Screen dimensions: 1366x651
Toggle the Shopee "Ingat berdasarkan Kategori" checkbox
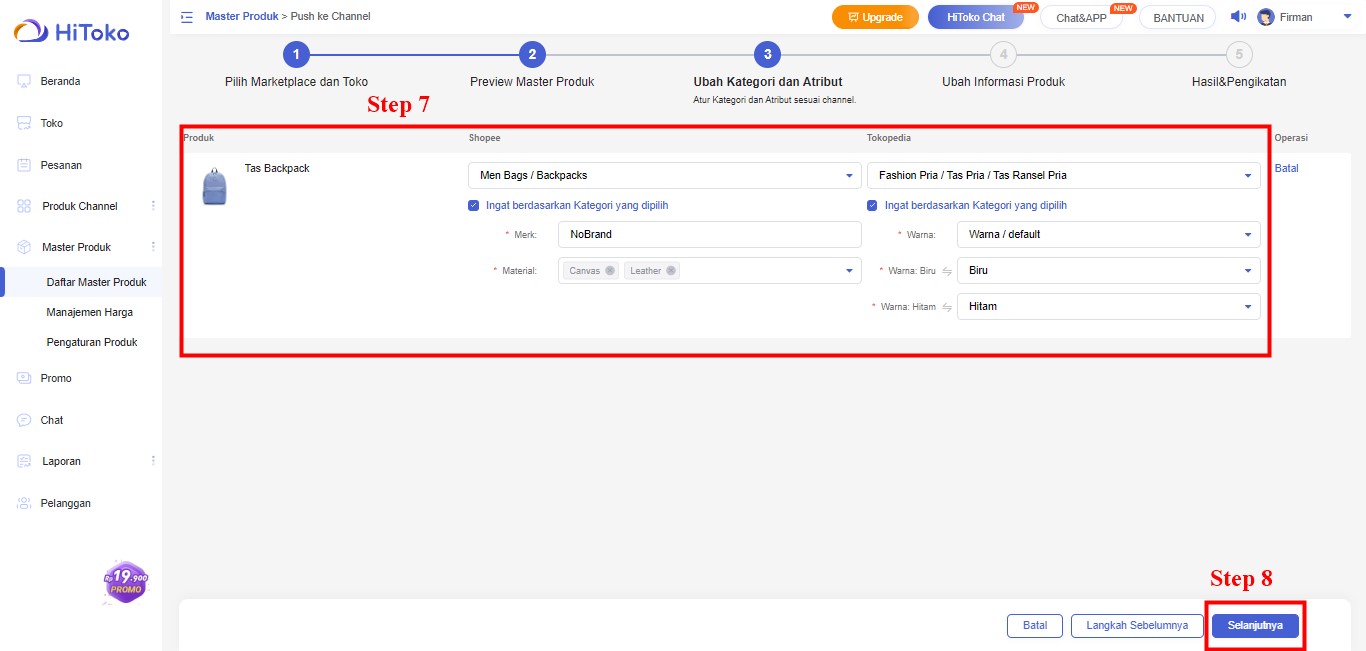pos(474,206)
